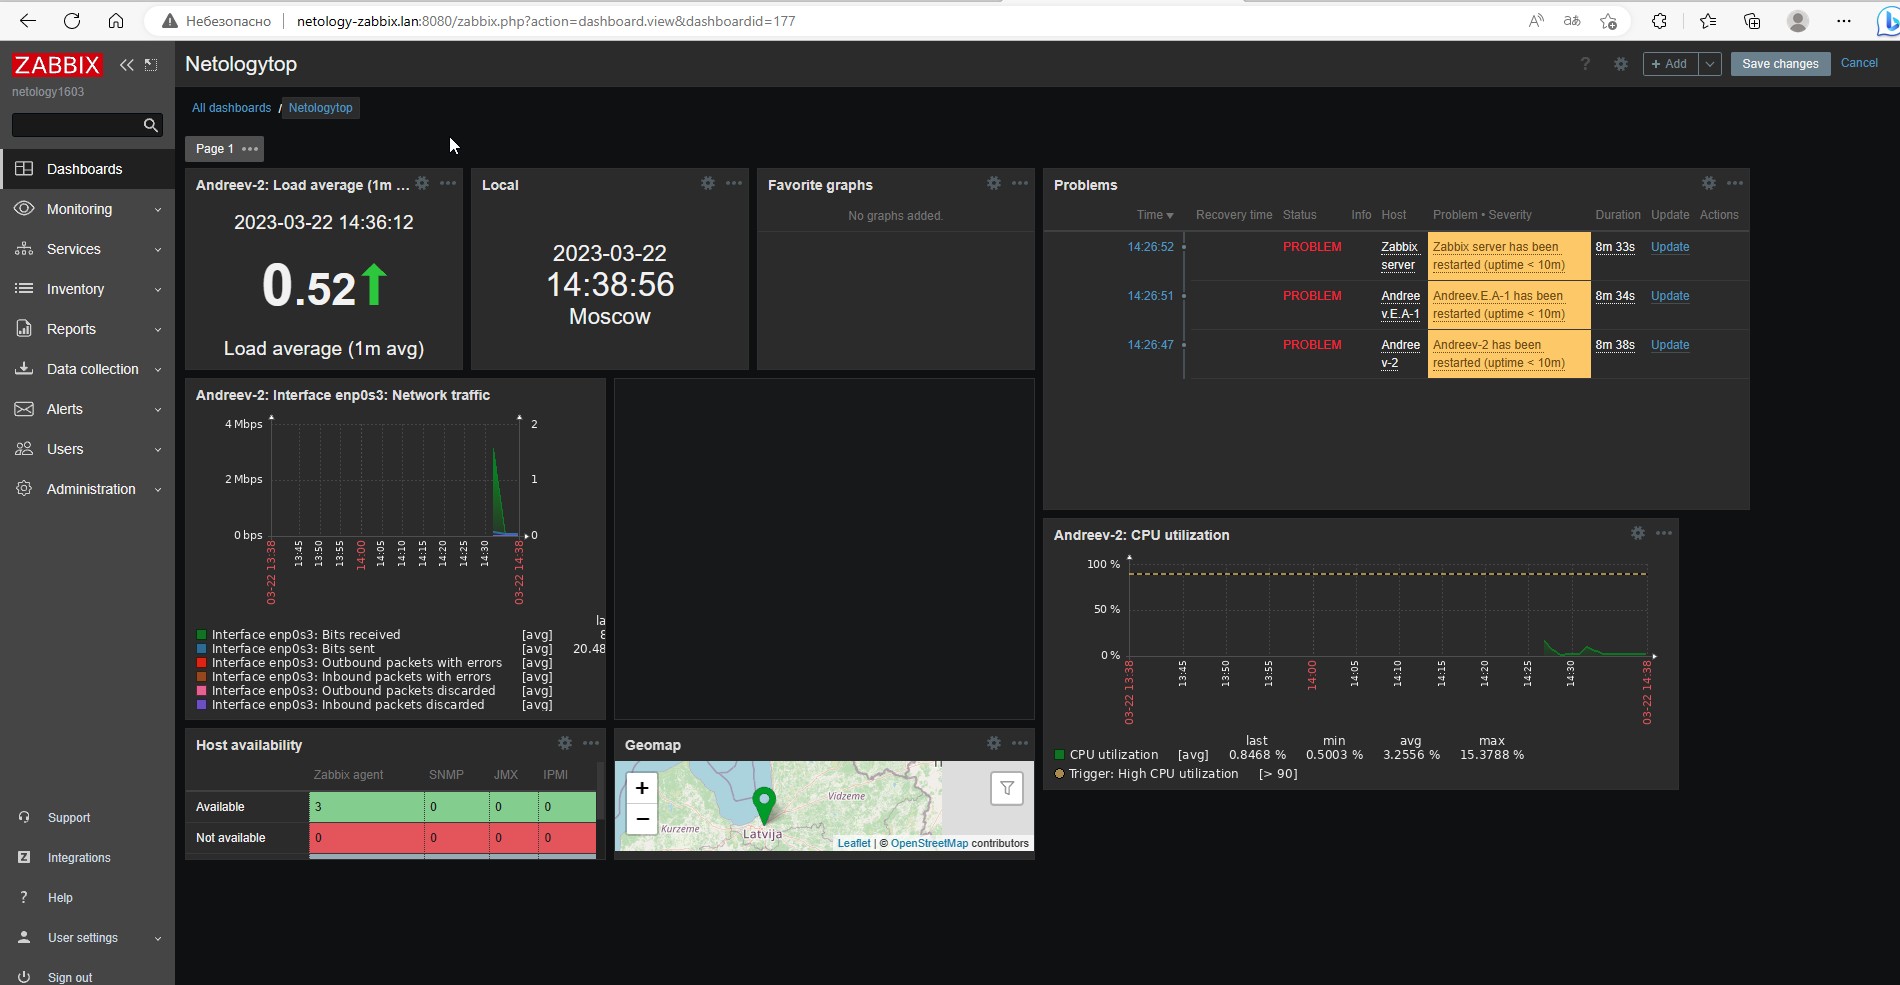Viewport: 1900px width, 985px height.
Task: Expand the Data collection menu
Action: click(88, 369)
